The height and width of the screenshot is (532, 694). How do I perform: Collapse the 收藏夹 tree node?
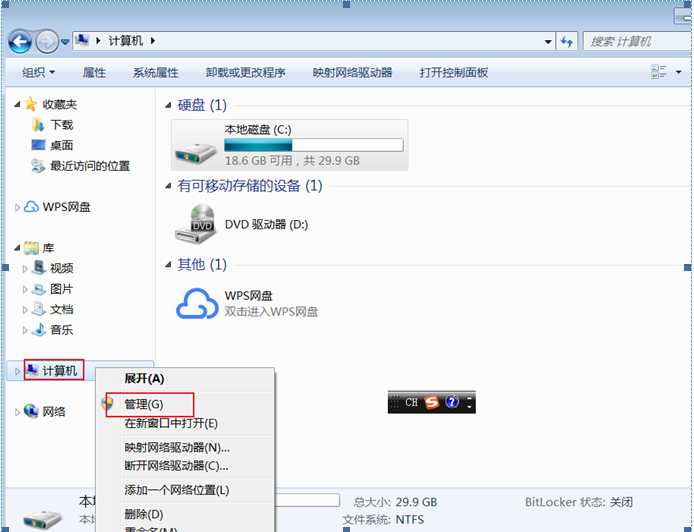tap(17, 104)
